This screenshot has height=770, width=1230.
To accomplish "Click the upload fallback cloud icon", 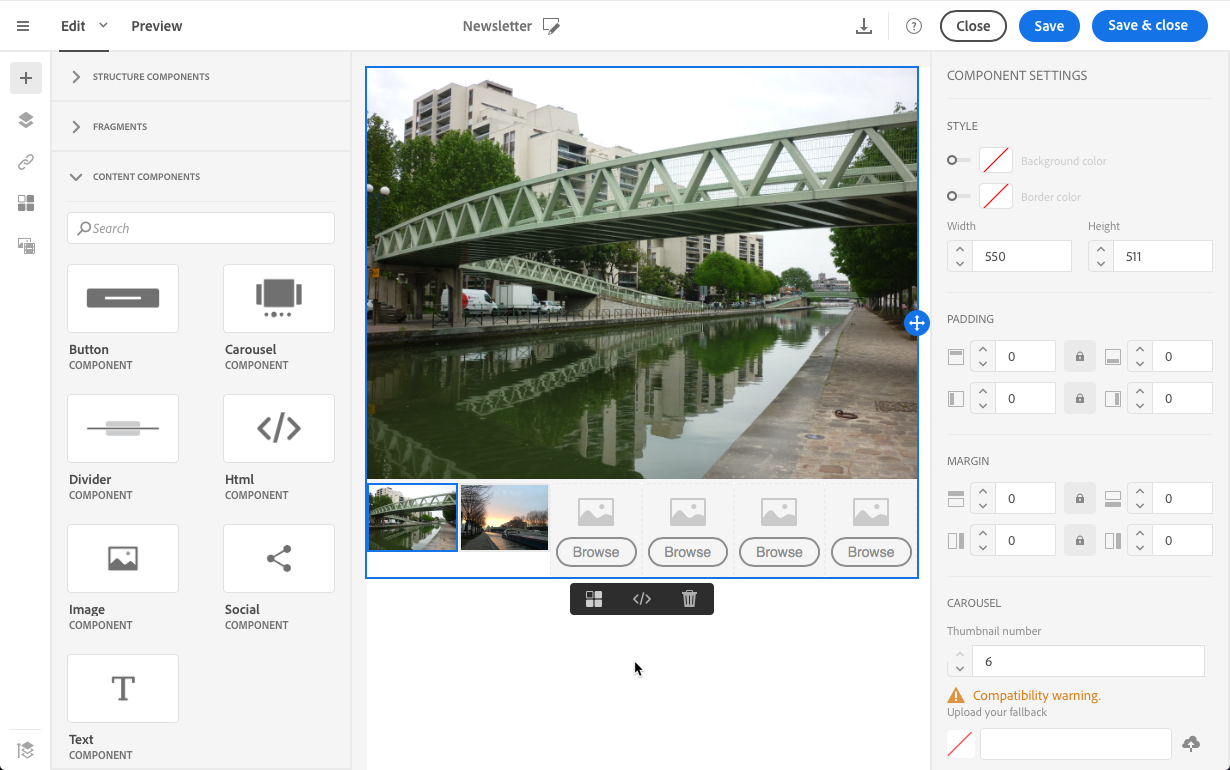I will point(1190,744).
